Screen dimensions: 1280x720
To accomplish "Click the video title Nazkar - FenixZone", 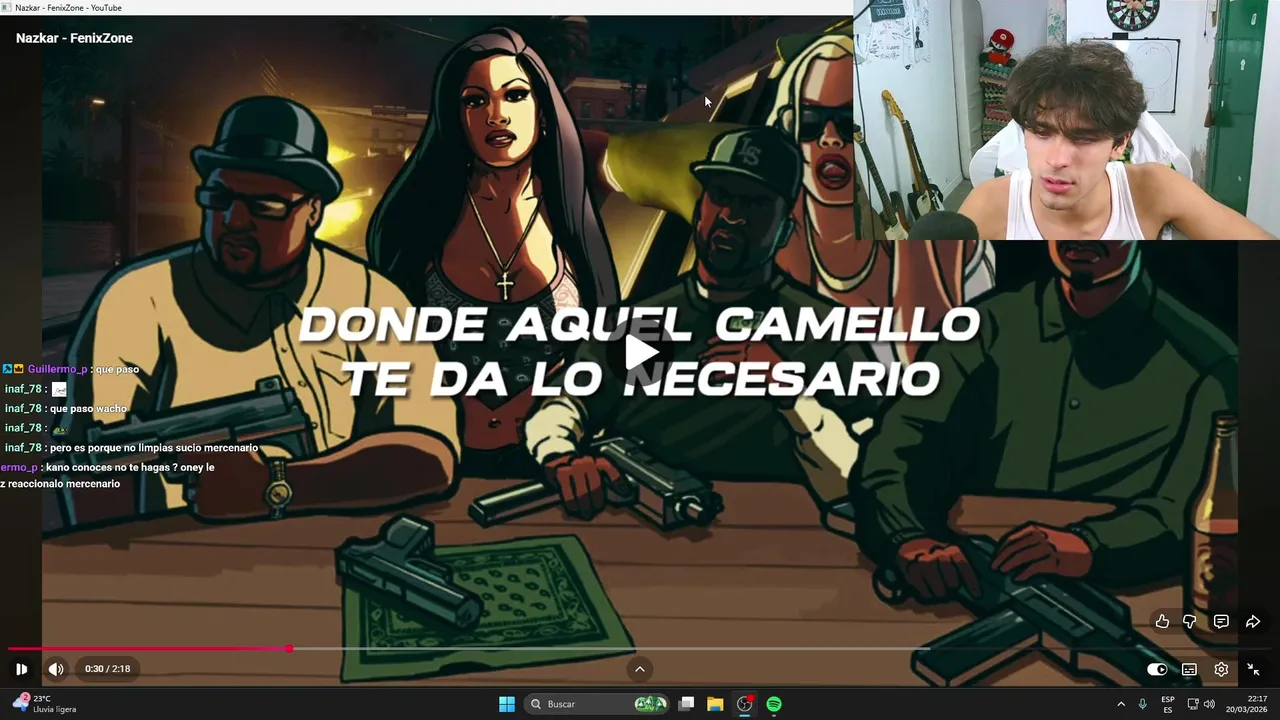I will [74, 38].
